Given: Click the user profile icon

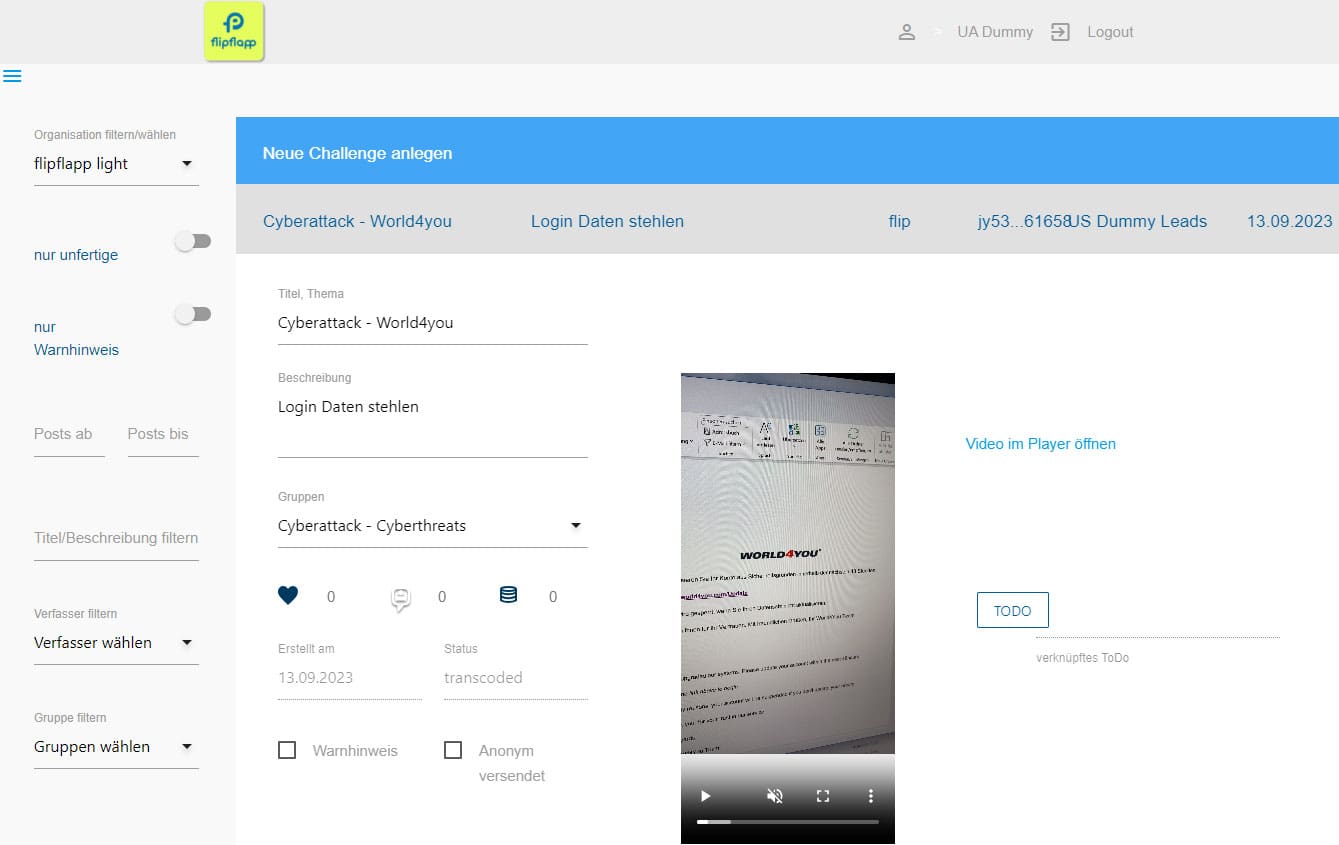Looking at the screenshot, I should [907, 32].
